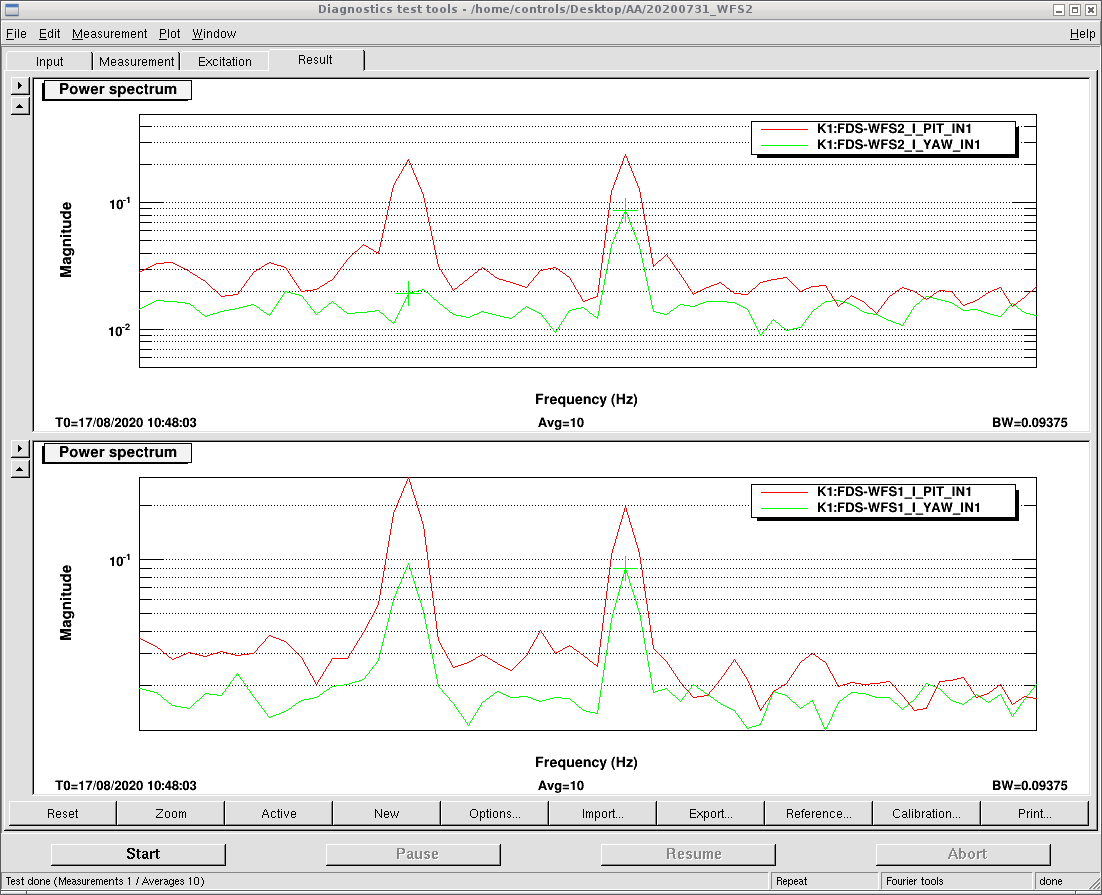The width and height of the screenshot is (1102, 895).
Task: Click the right-arrow button beside the bottom plot
Action: pyautogui.click(x=20, y=450)
